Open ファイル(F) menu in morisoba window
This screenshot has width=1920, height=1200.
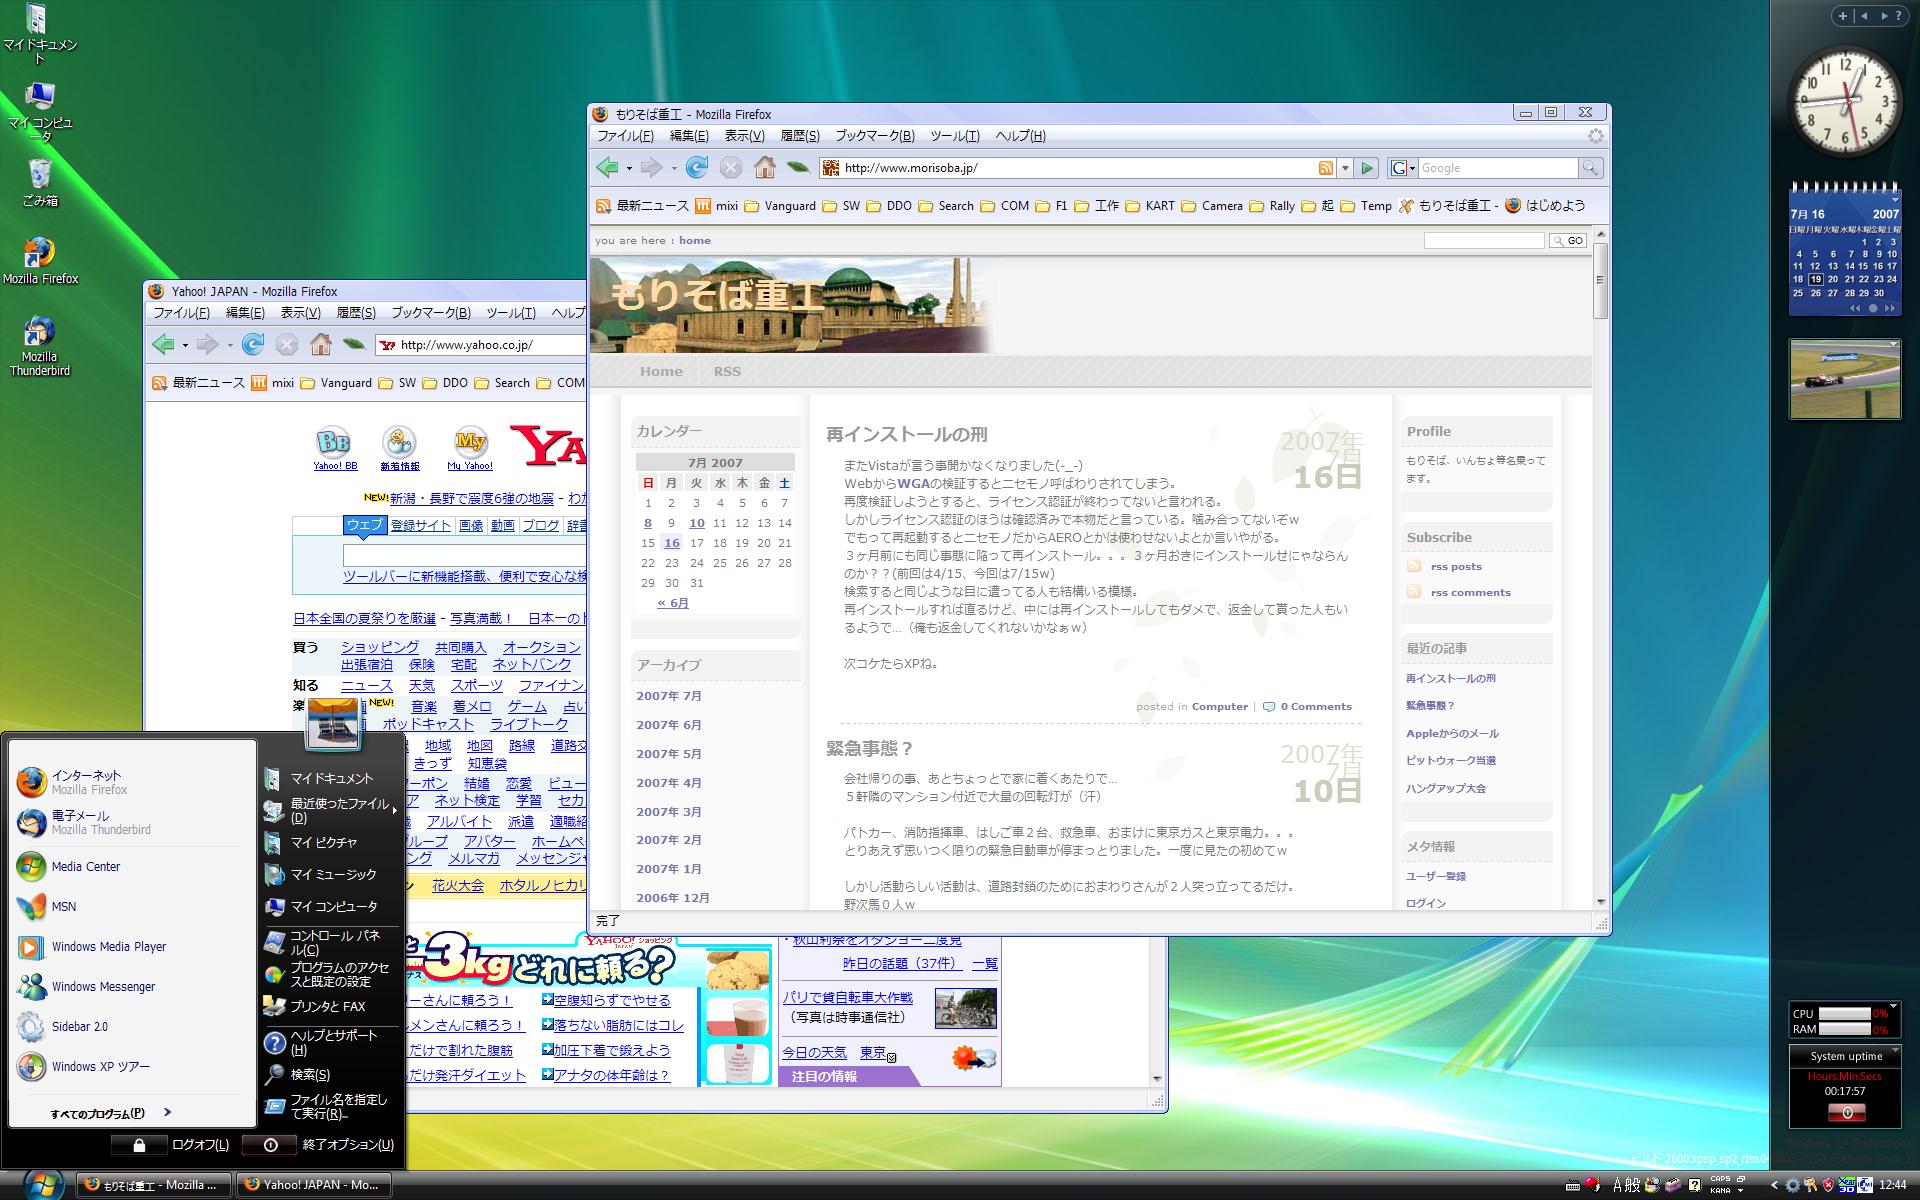[625, 136]
